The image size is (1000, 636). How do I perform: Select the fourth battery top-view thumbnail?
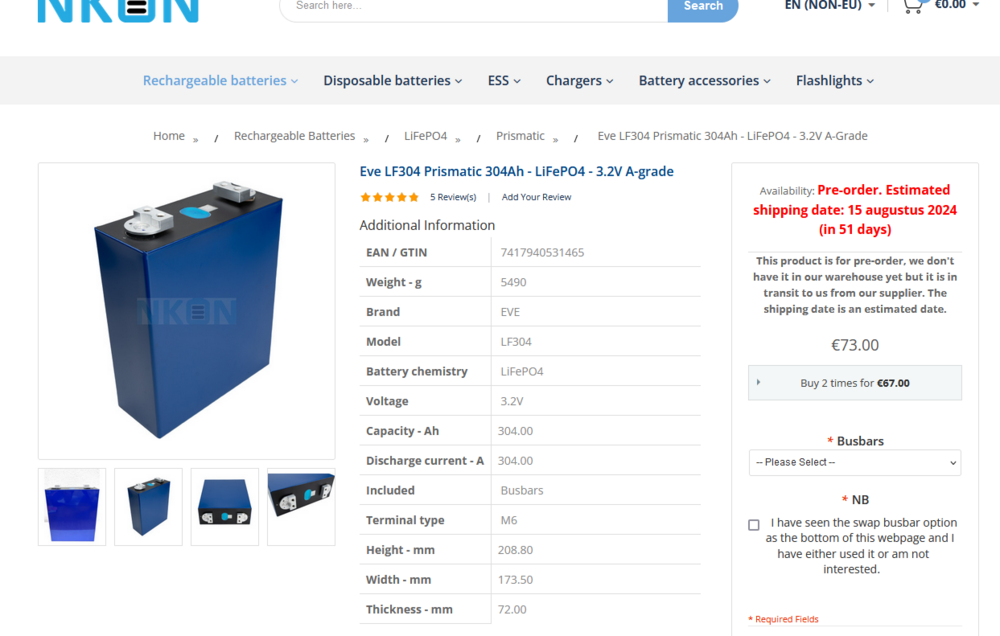click(x=301, y=507)
